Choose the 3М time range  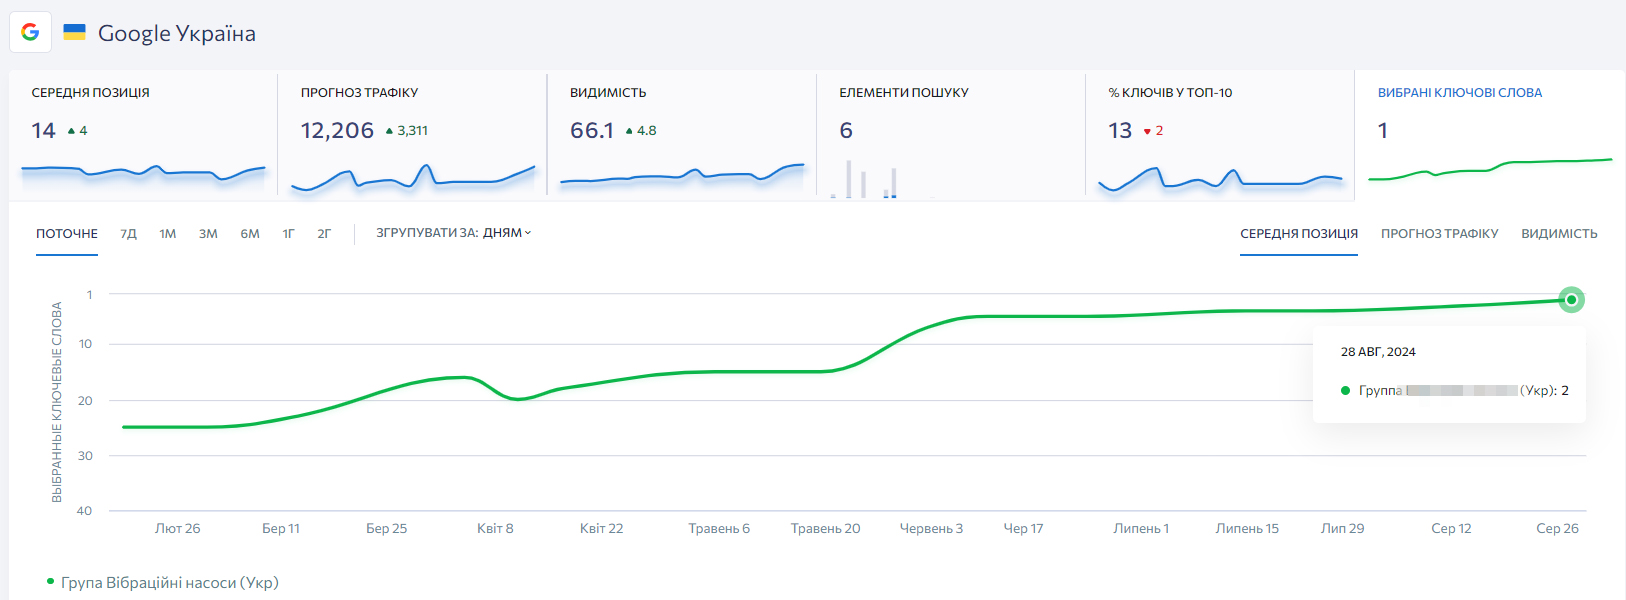208,234
